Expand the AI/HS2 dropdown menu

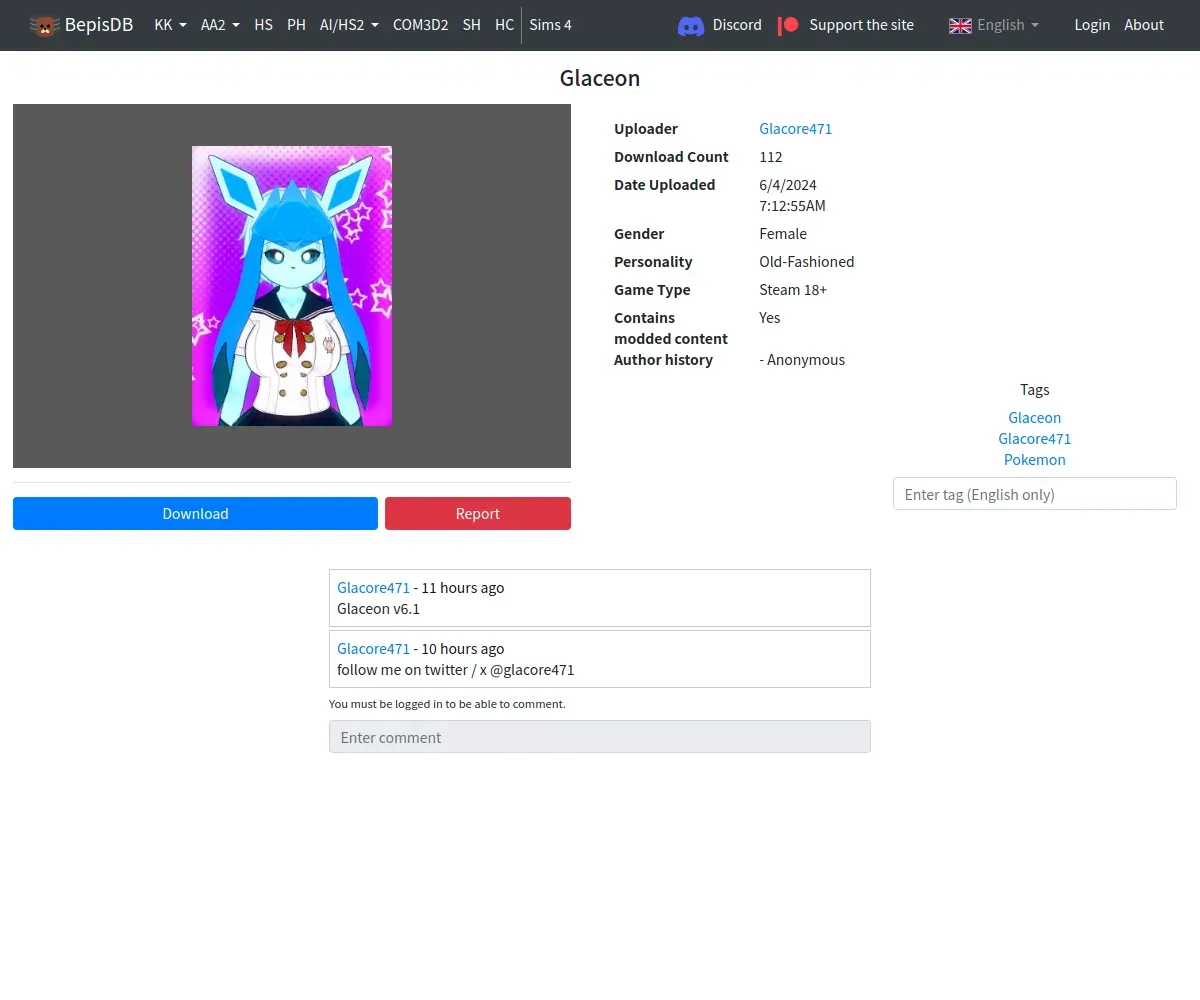tap(349, 25)
